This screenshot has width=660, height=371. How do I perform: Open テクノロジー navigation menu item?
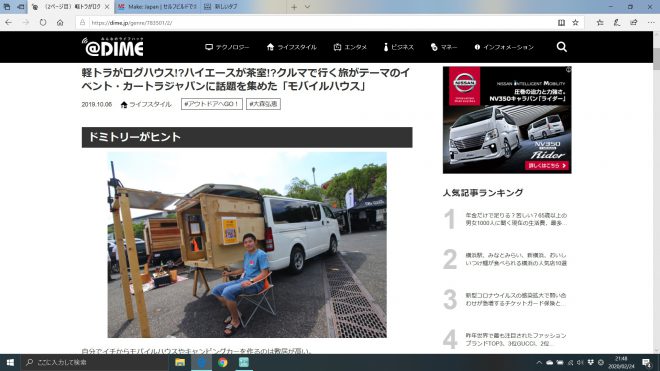pos(227,47)
